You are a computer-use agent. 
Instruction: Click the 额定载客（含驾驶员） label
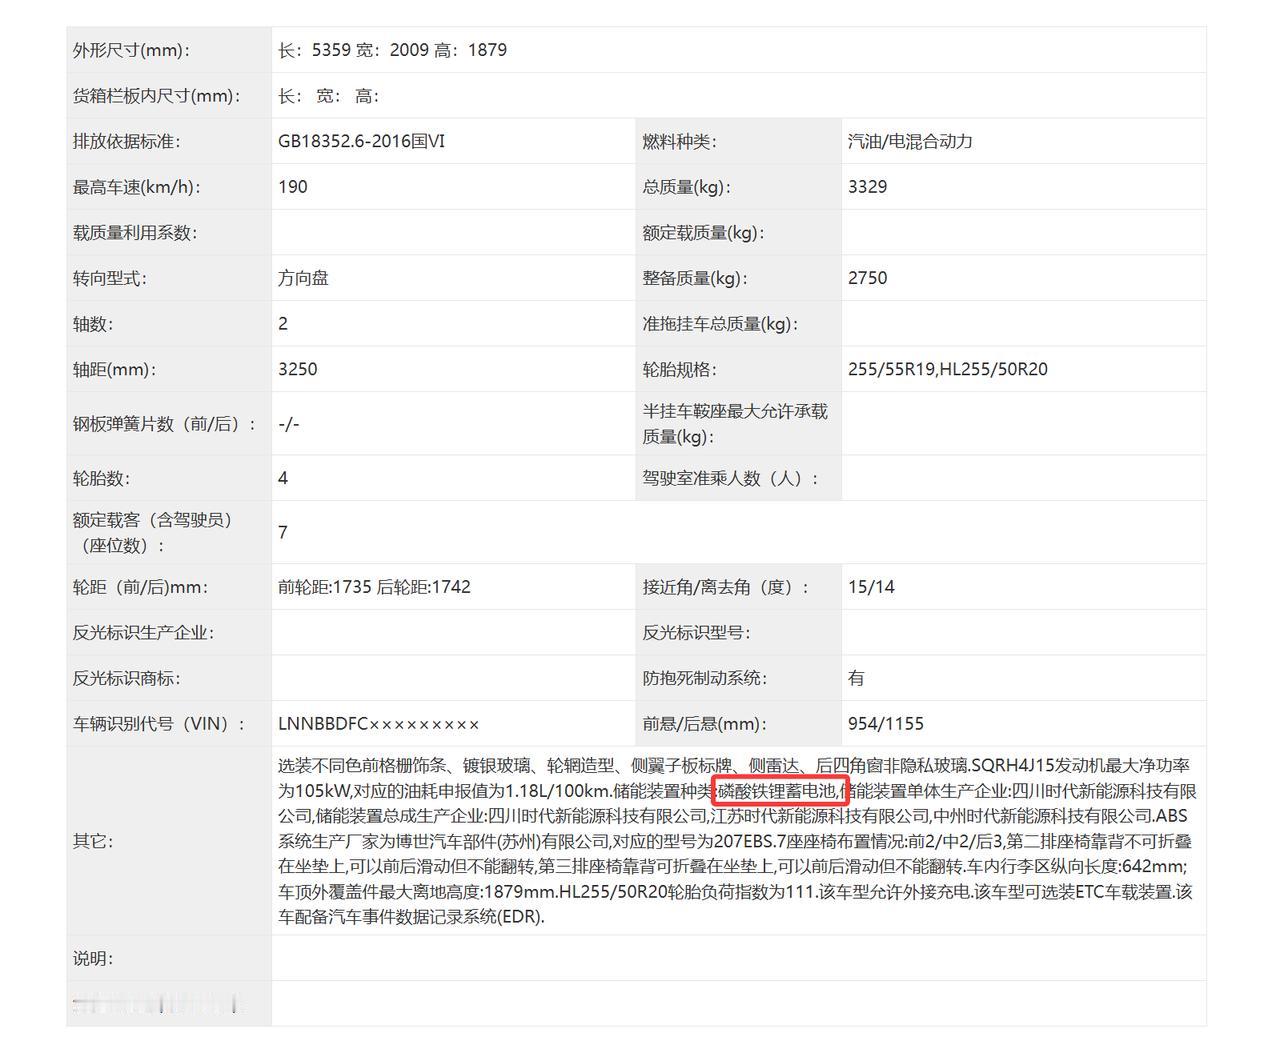coord(152,533)
